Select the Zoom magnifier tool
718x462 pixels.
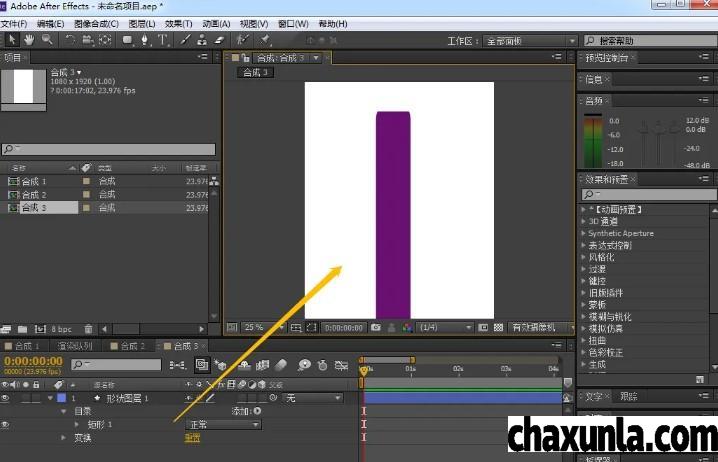click(x=47, y=40)
